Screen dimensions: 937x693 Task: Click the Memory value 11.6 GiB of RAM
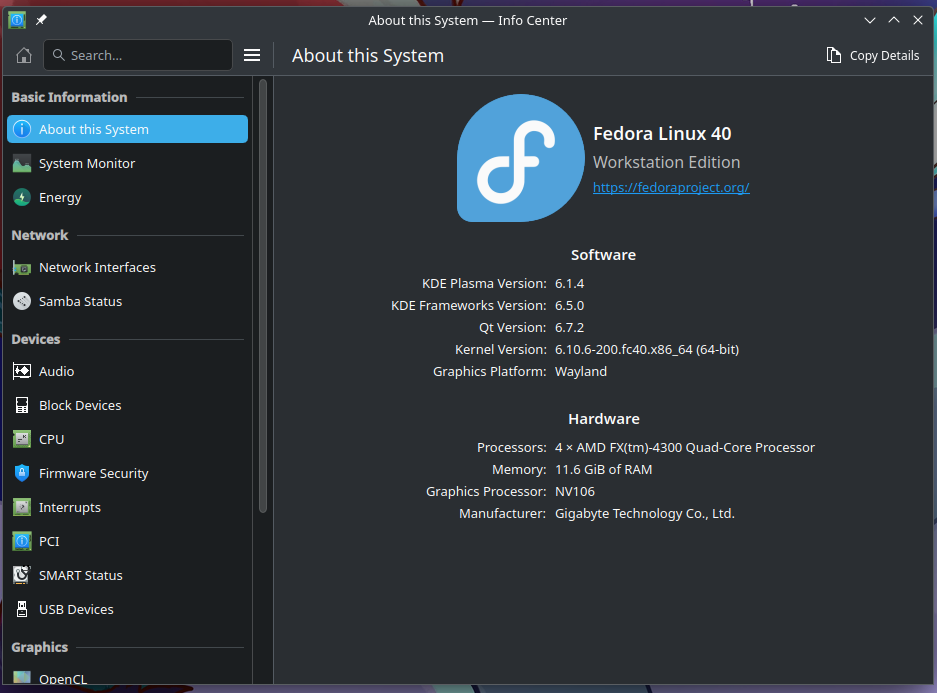pos(604,470)
